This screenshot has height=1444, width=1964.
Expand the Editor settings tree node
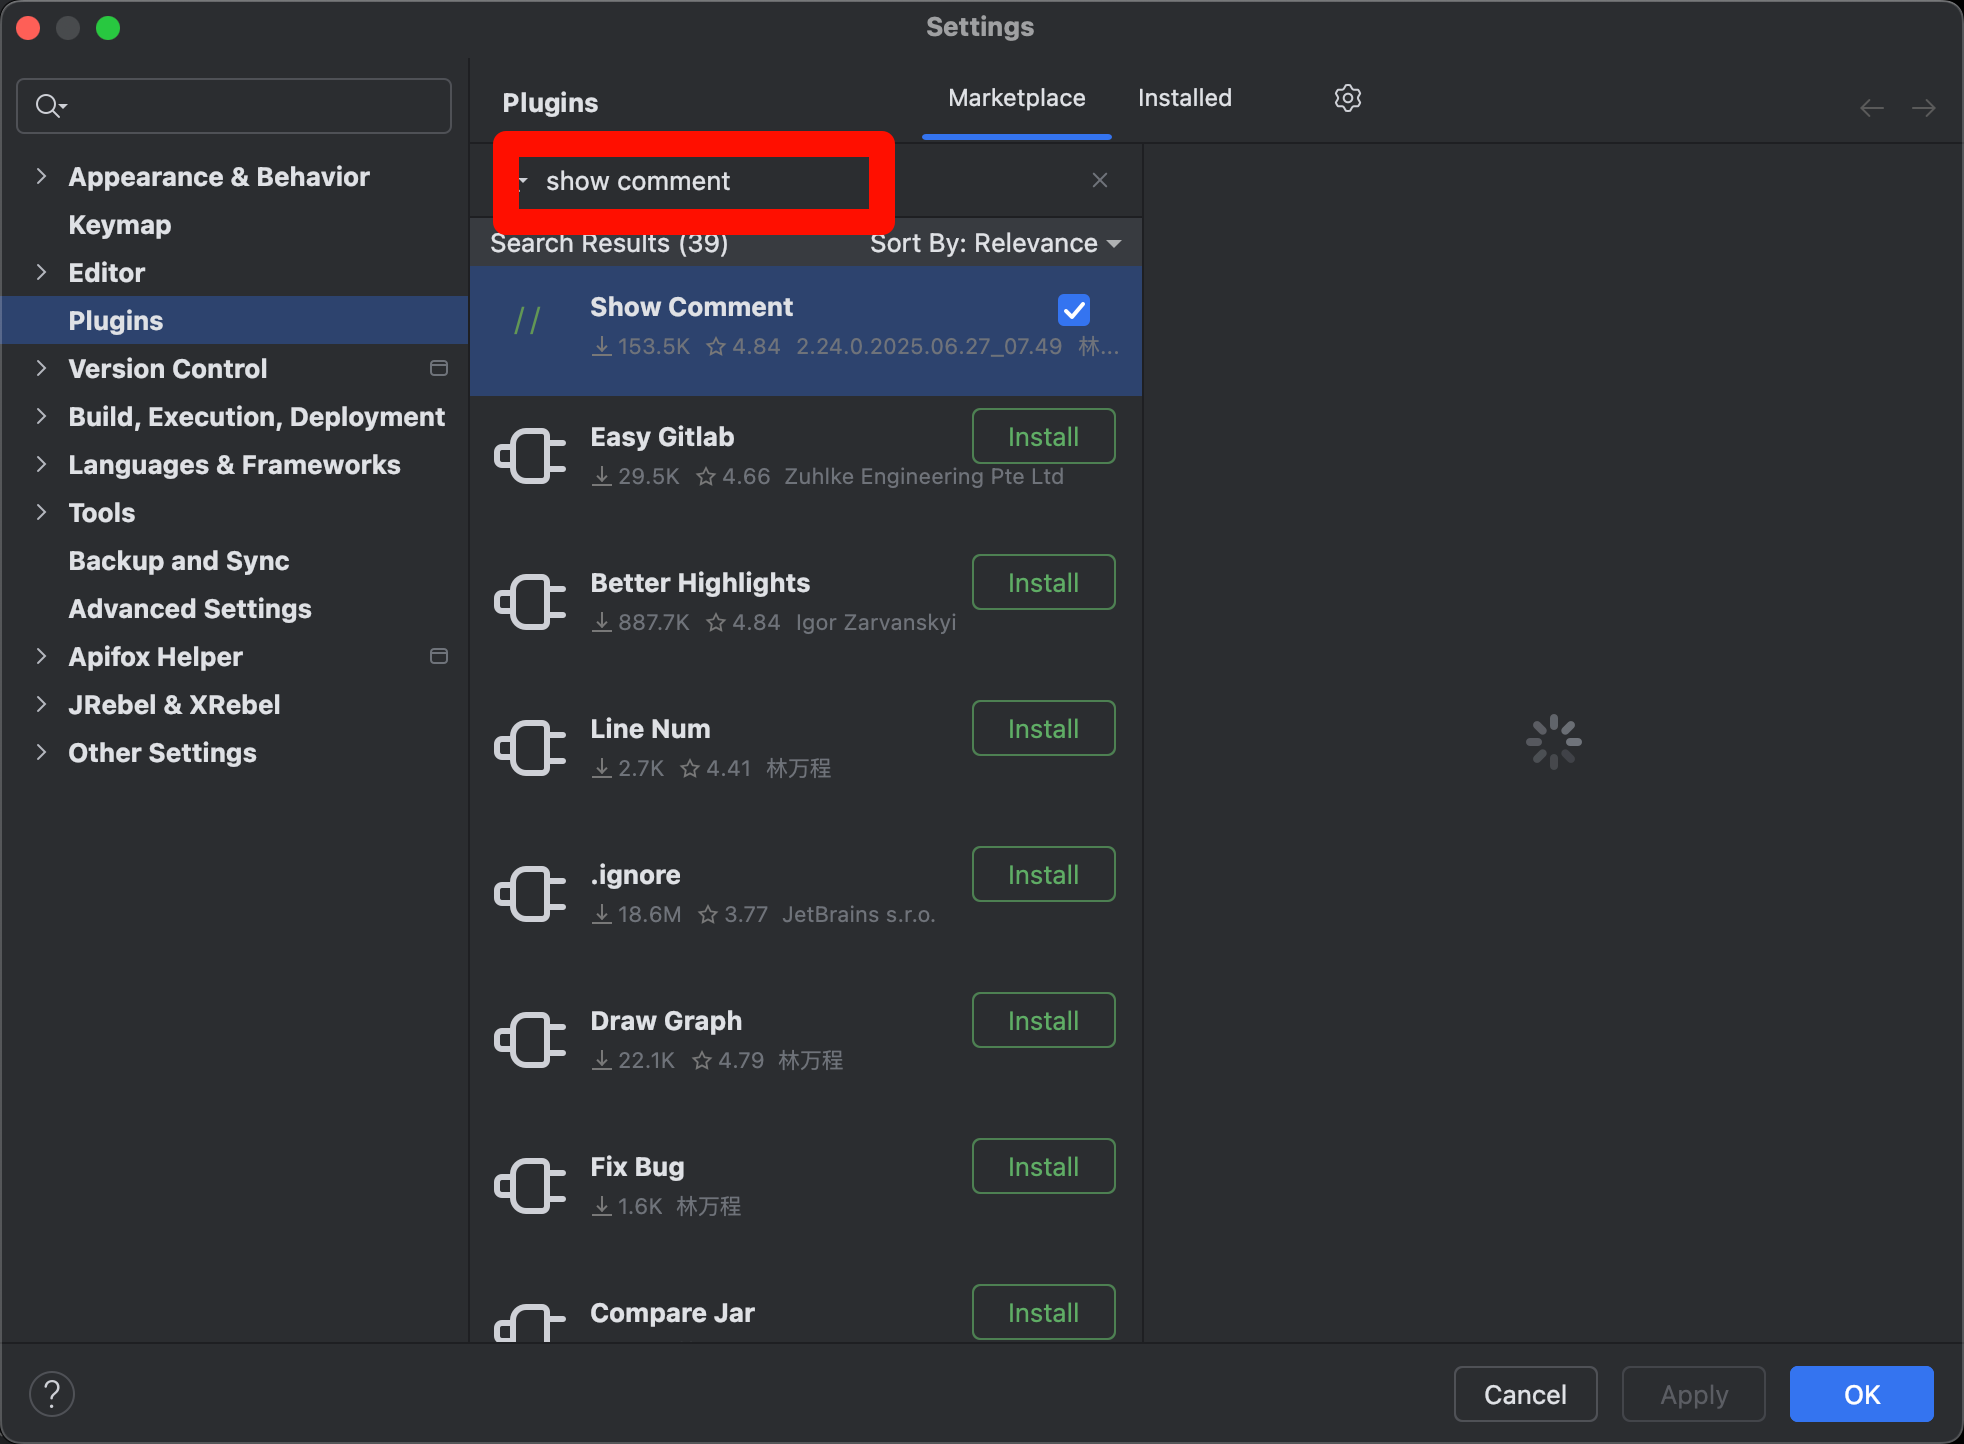tap(41, 273)
